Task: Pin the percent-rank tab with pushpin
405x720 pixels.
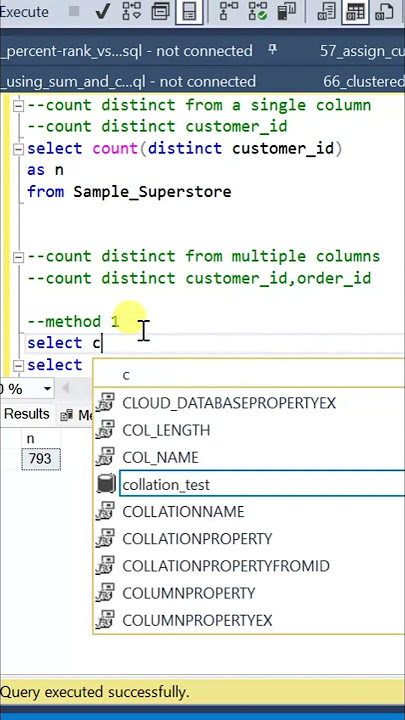Action: point(272,50)
